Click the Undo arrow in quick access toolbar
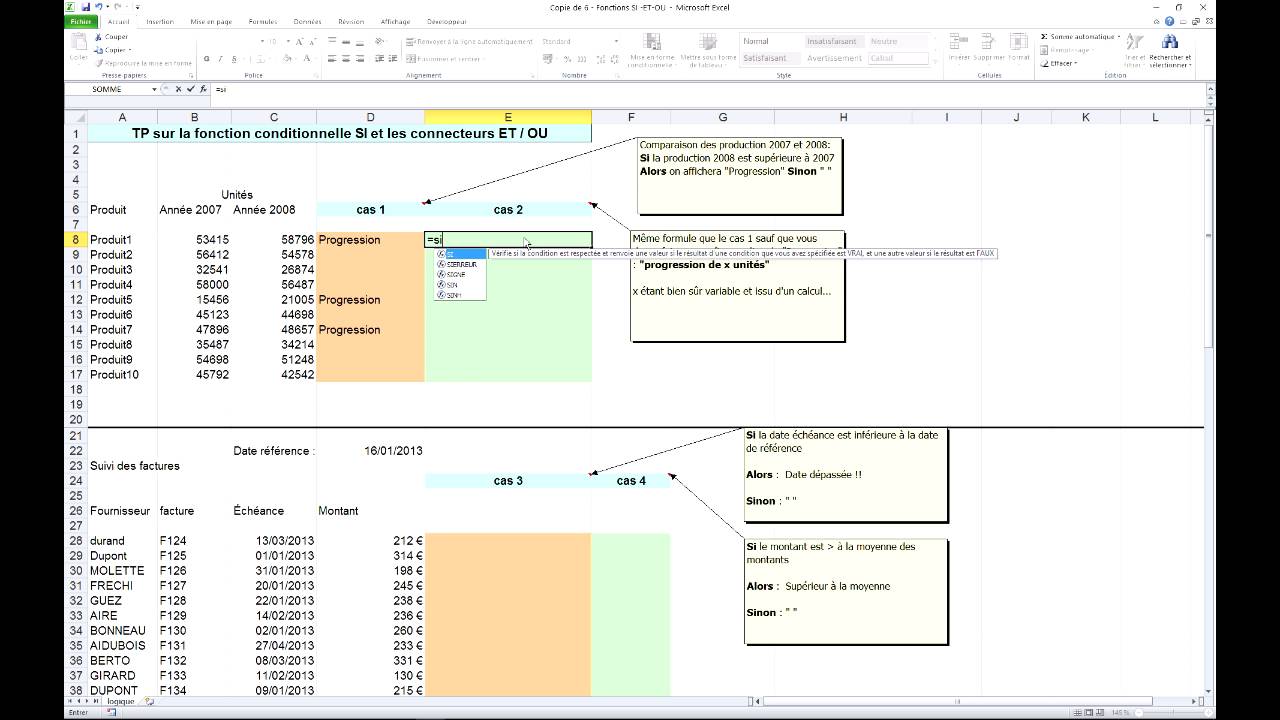This screenshot has width=1280, height=720. [101, 7]
